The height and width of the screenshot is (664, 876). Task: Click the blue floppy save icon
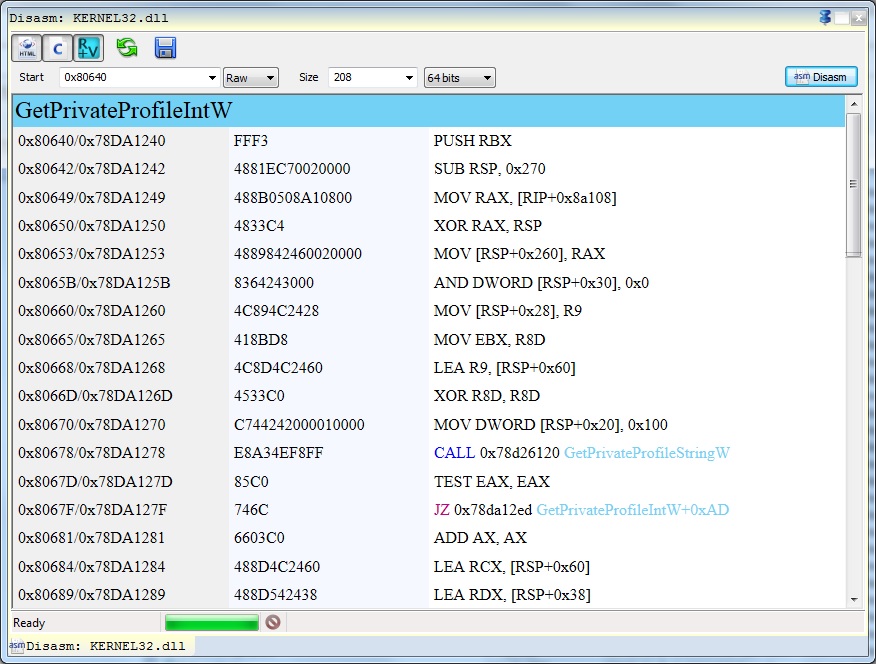(x=165, y=48)
